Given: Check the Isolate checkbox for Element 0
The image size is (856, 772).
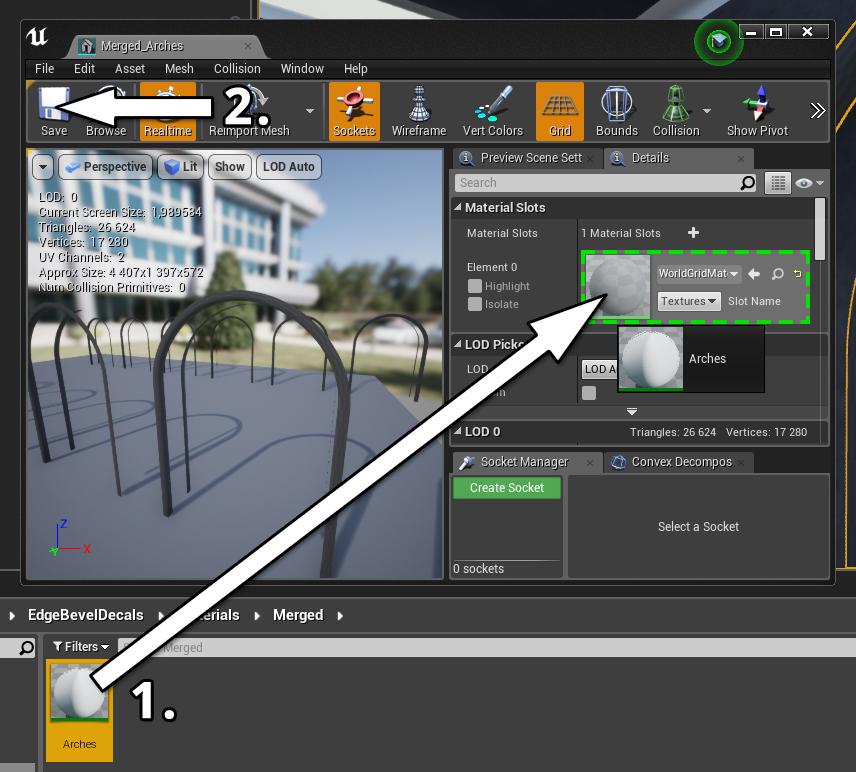Looking at the screenshot, I should coord(475,304).
